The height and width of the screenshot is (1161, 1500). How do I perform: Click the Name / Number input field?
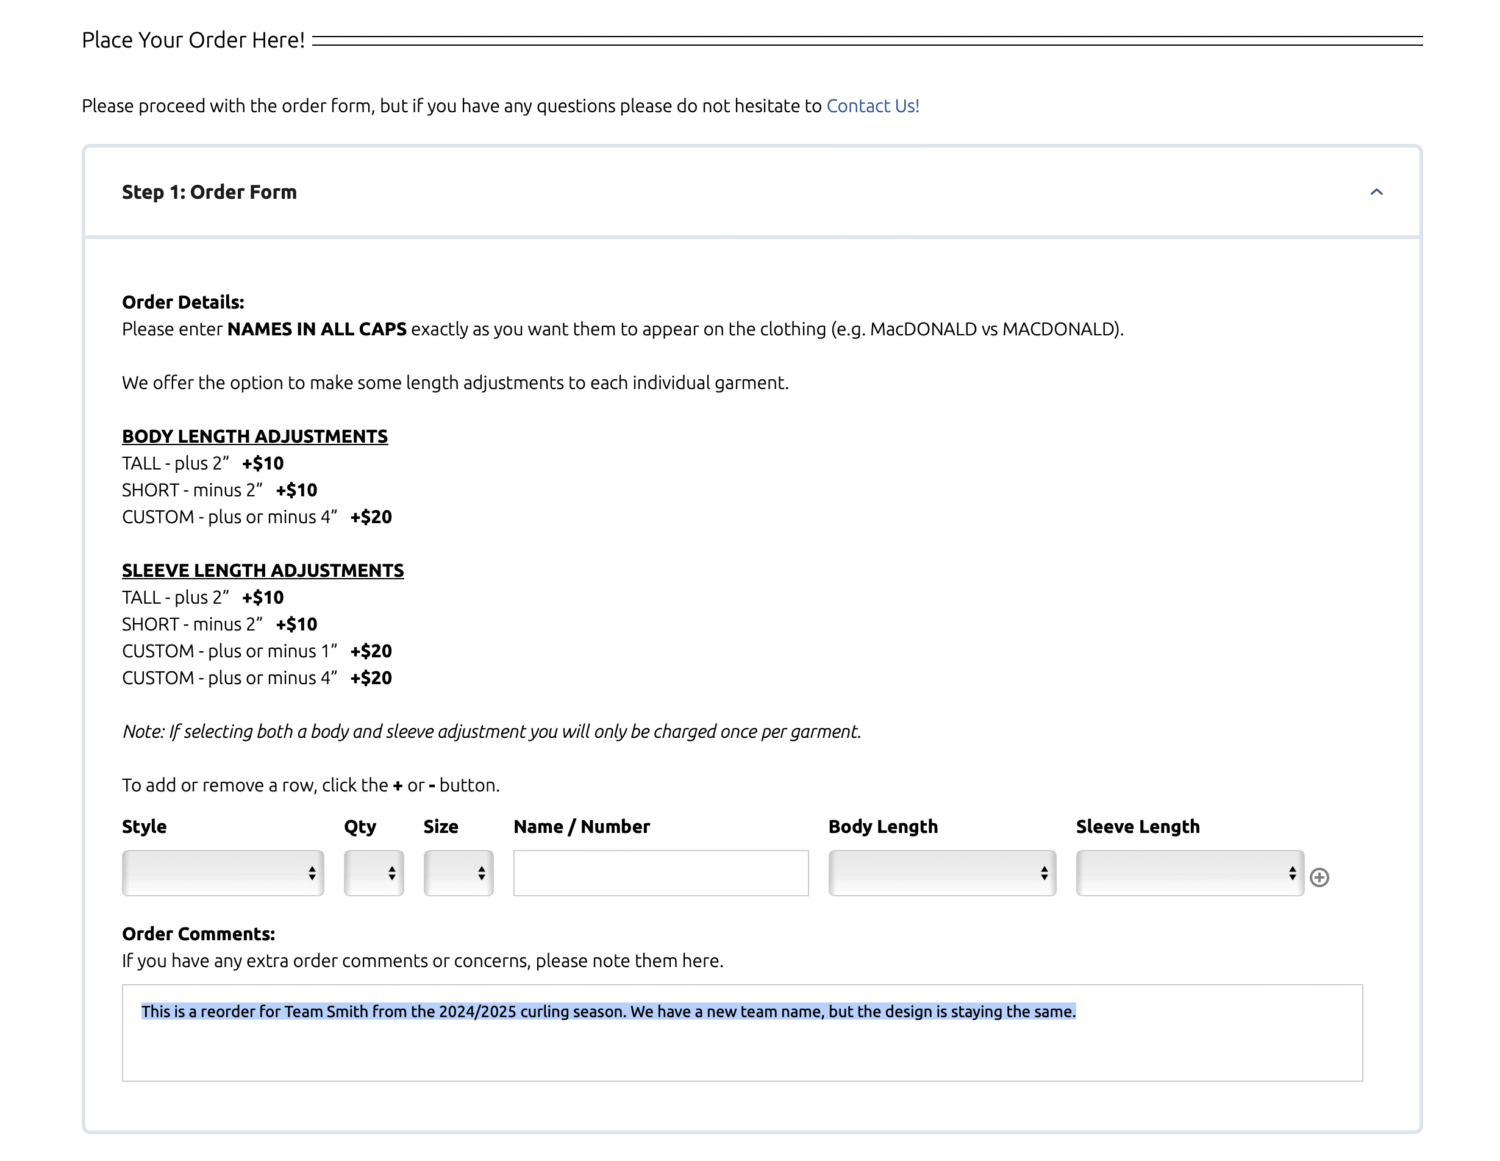click(x=661, y=873)
